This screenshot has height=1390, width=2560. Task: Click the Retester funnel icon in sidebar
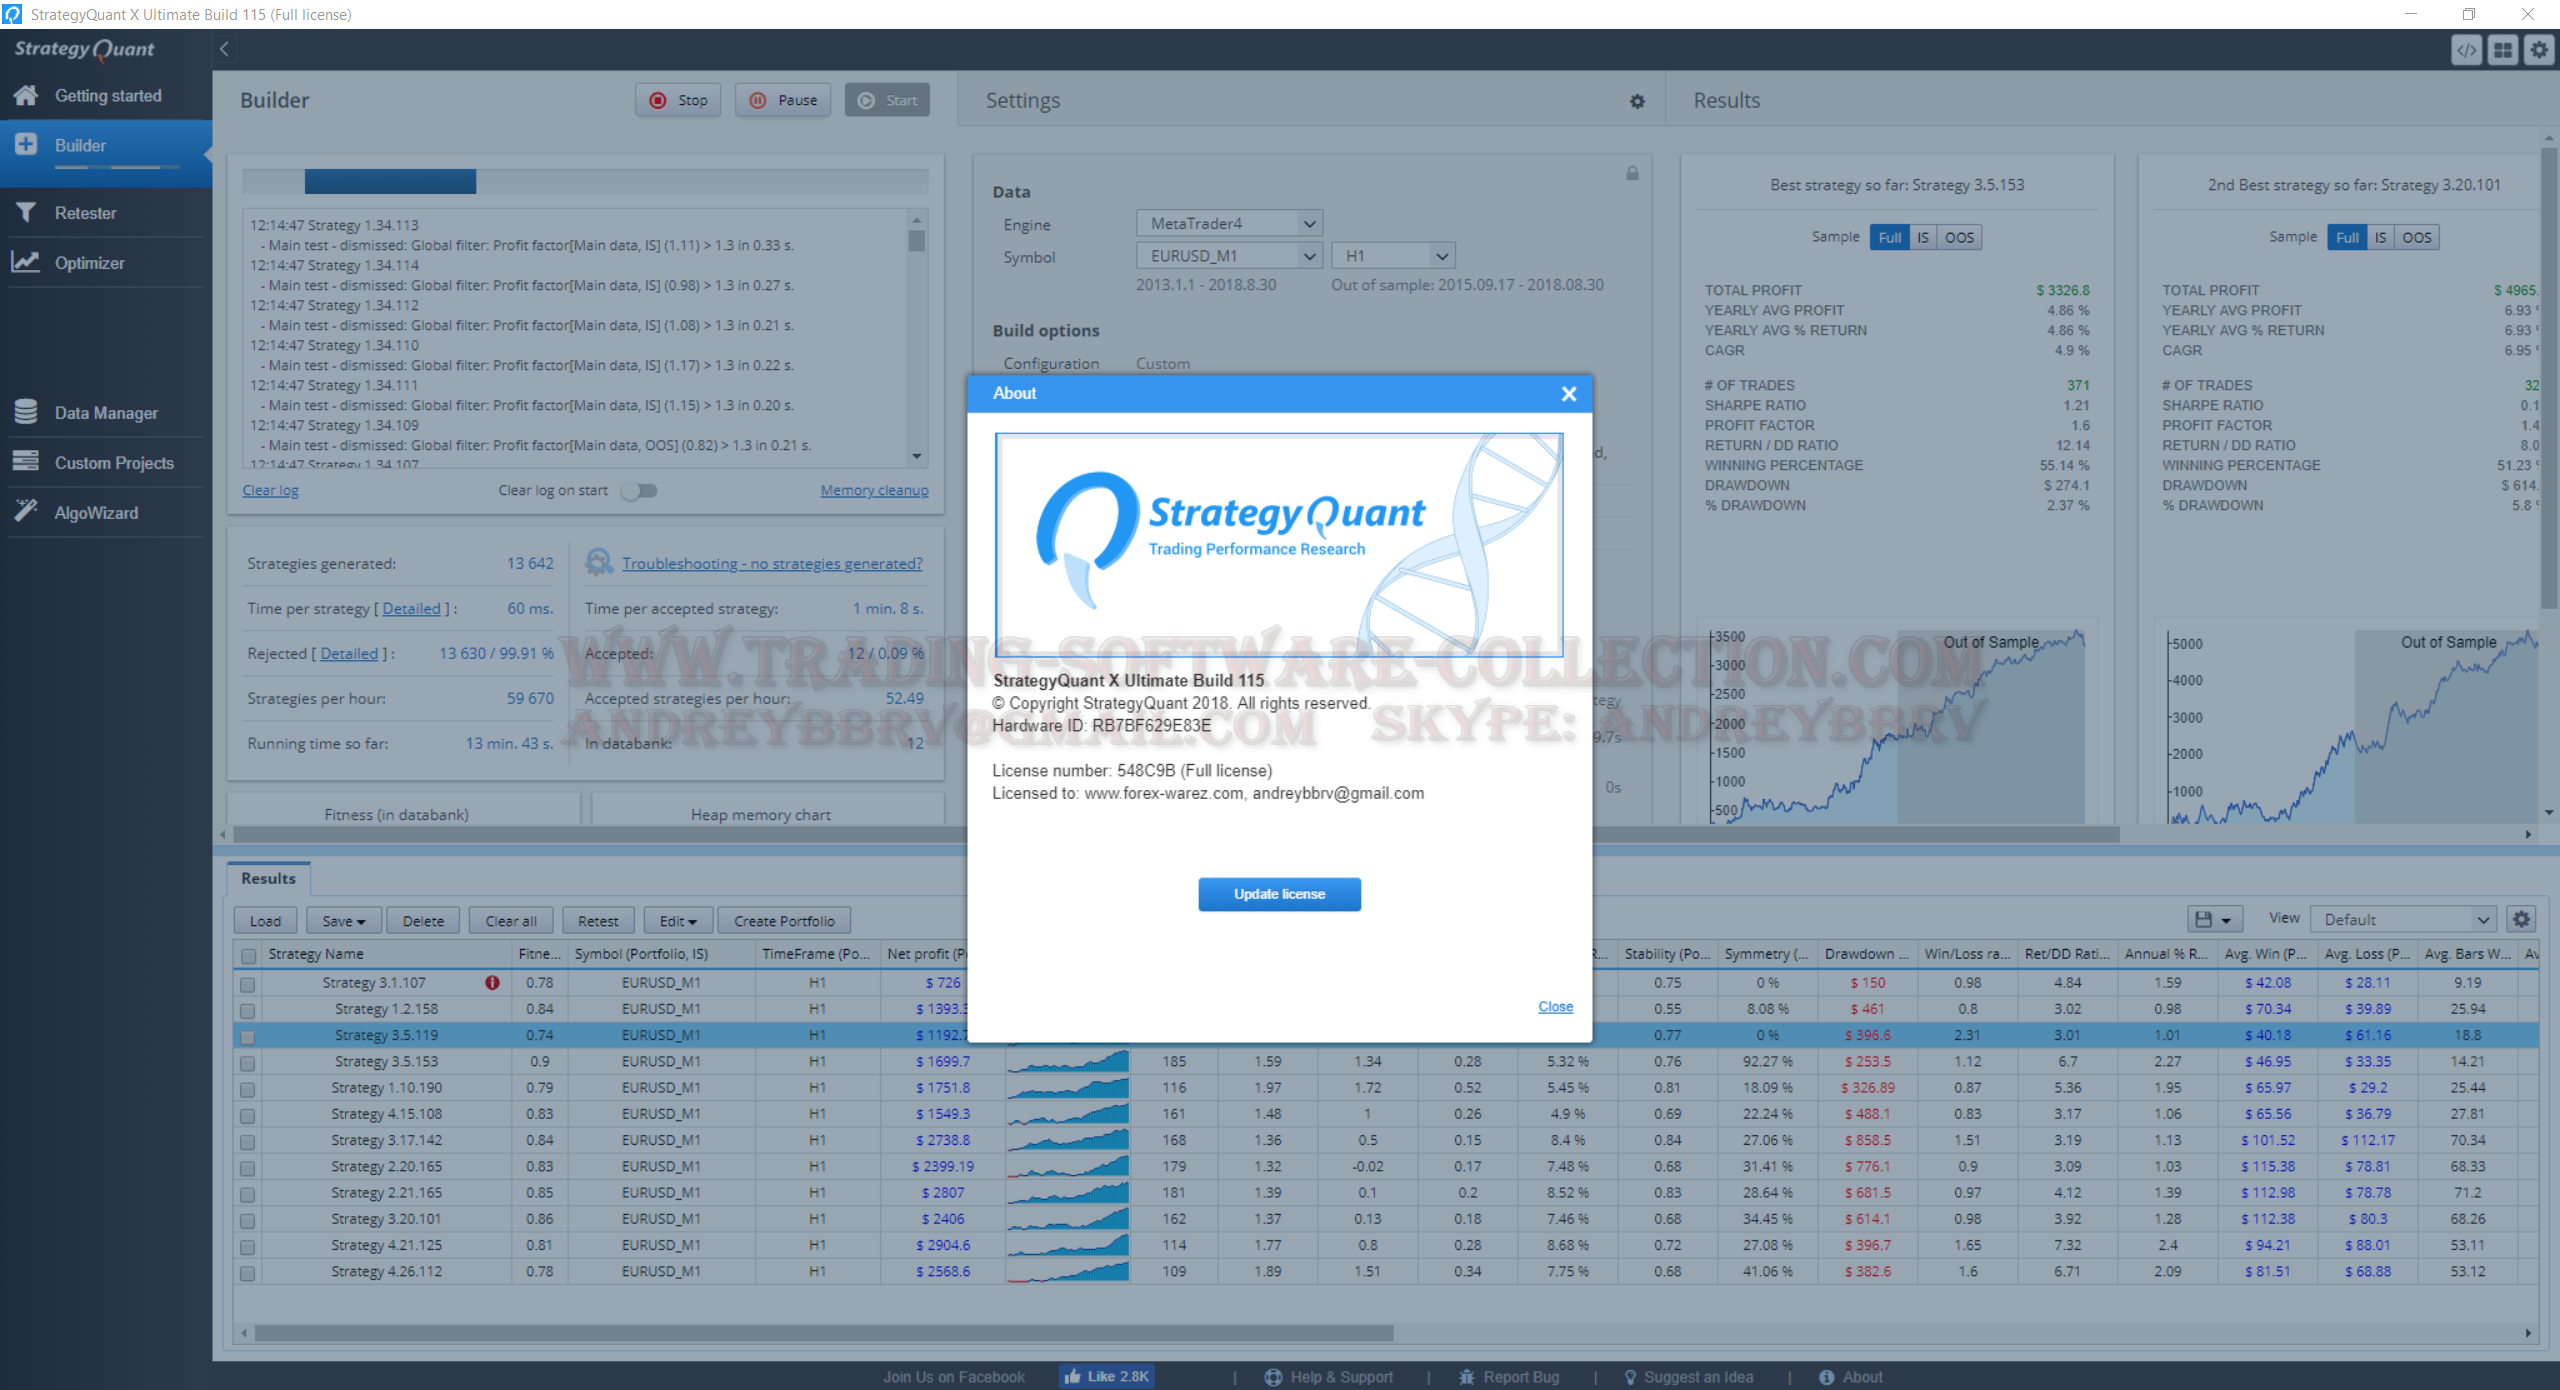coord(26,212)
